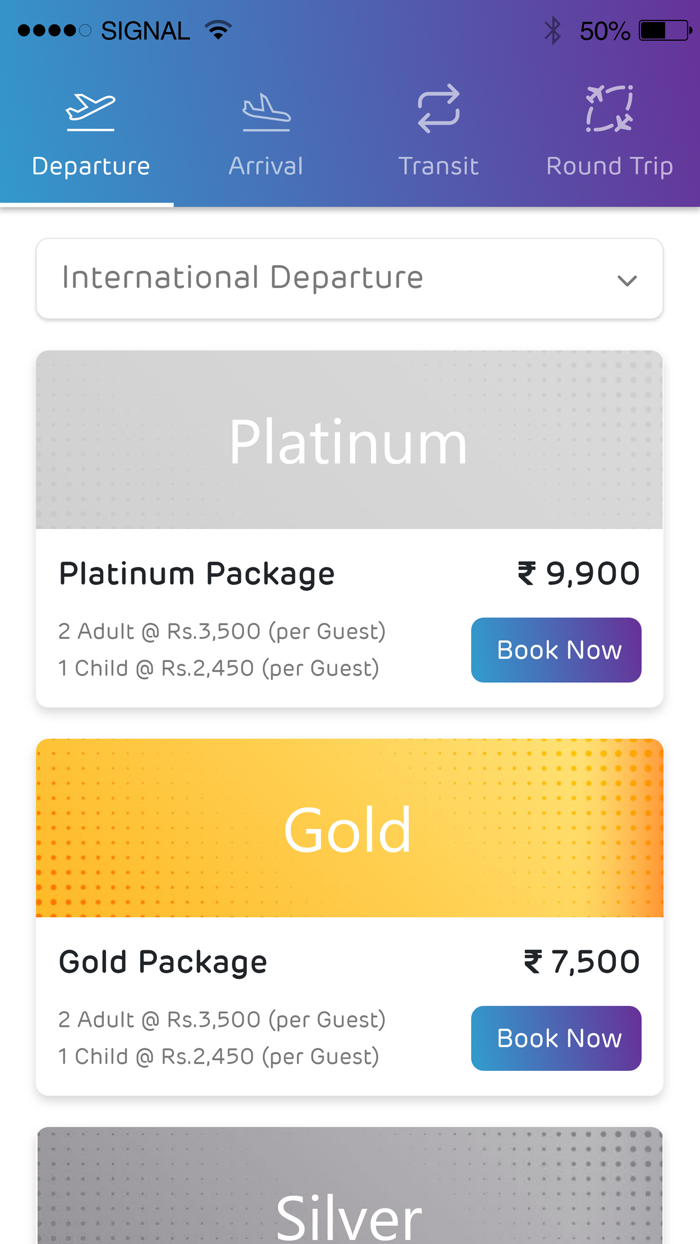Tap the Arrival landing plane icon
Image resolution: width=700 pixels, height=1244 pixels.
pos(266,111)
